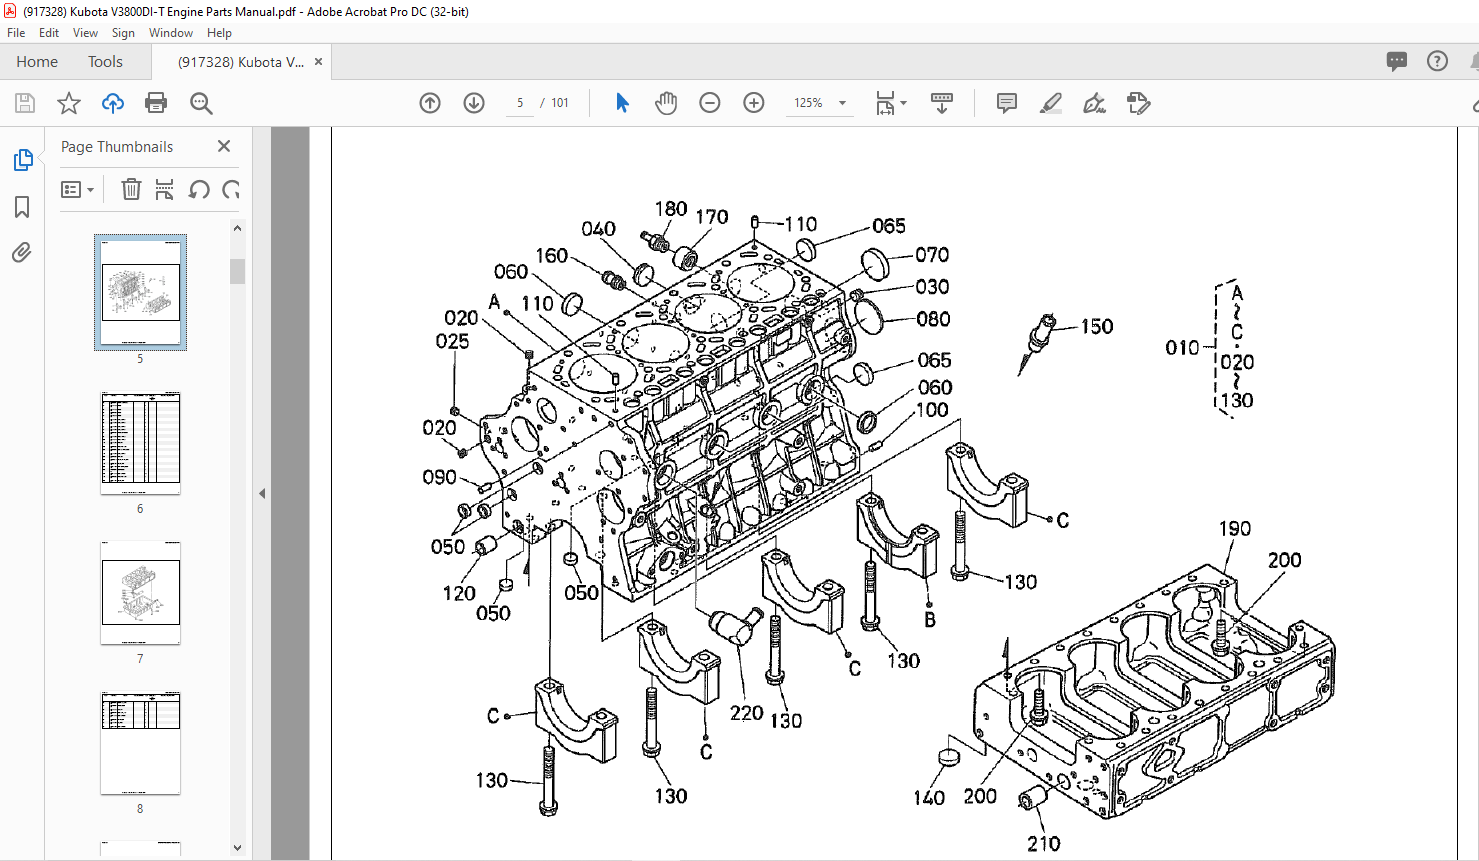Screen dimensions: 1479x861
Task: Close the Kubota document tab
Action: pos(319,62)
